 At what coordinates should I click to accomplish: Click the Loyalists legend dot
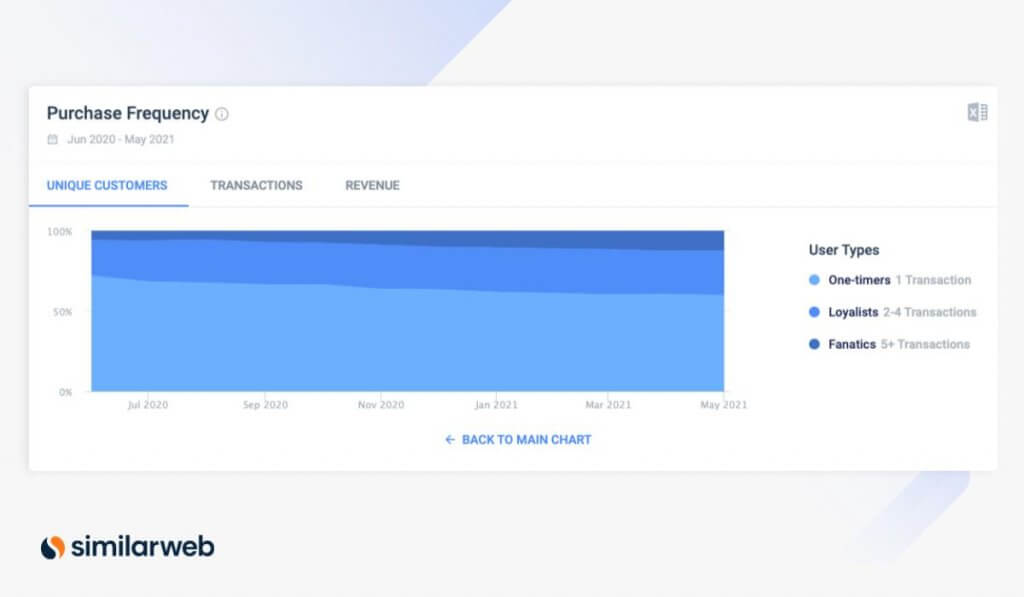click(812, 312)
